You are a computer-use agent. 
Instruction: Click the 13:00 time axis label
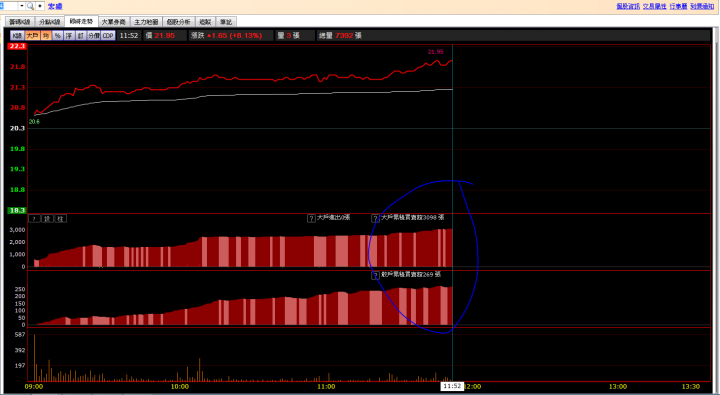[x=618, y=387]
